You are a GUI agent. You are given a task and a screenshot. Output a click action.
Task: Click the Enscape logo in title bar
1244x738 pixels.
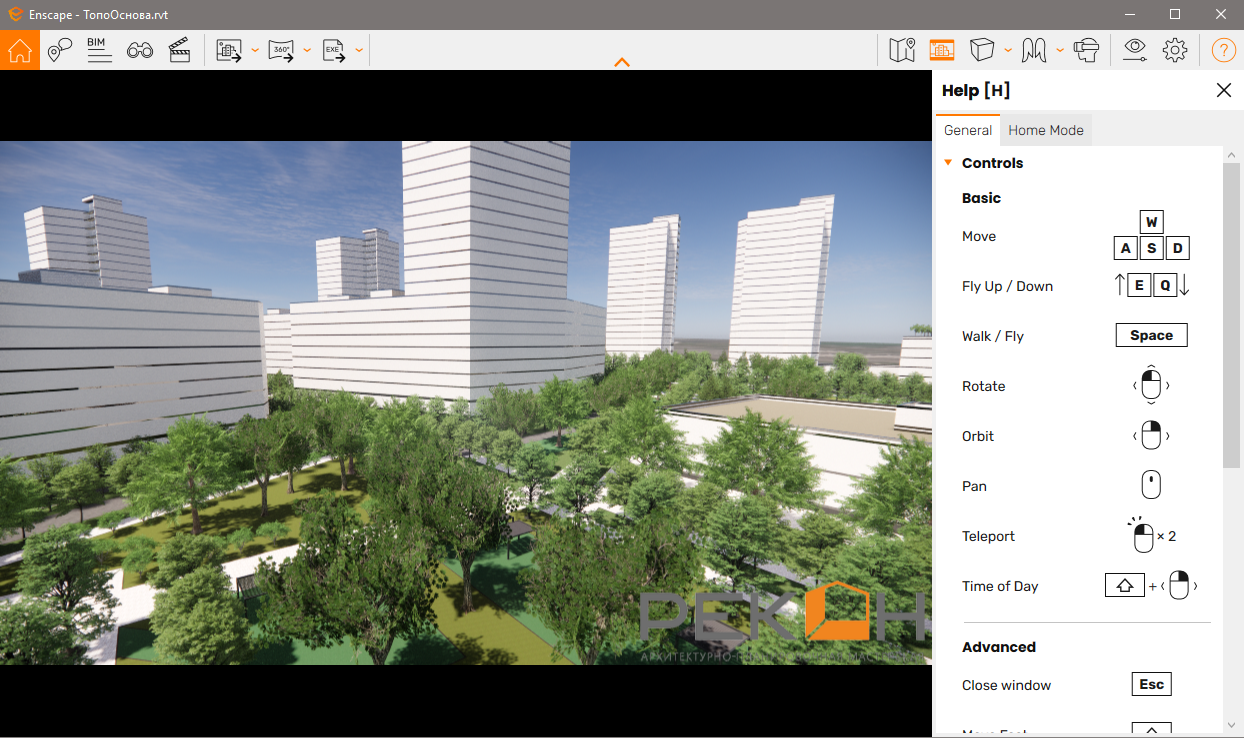point(15,15)
